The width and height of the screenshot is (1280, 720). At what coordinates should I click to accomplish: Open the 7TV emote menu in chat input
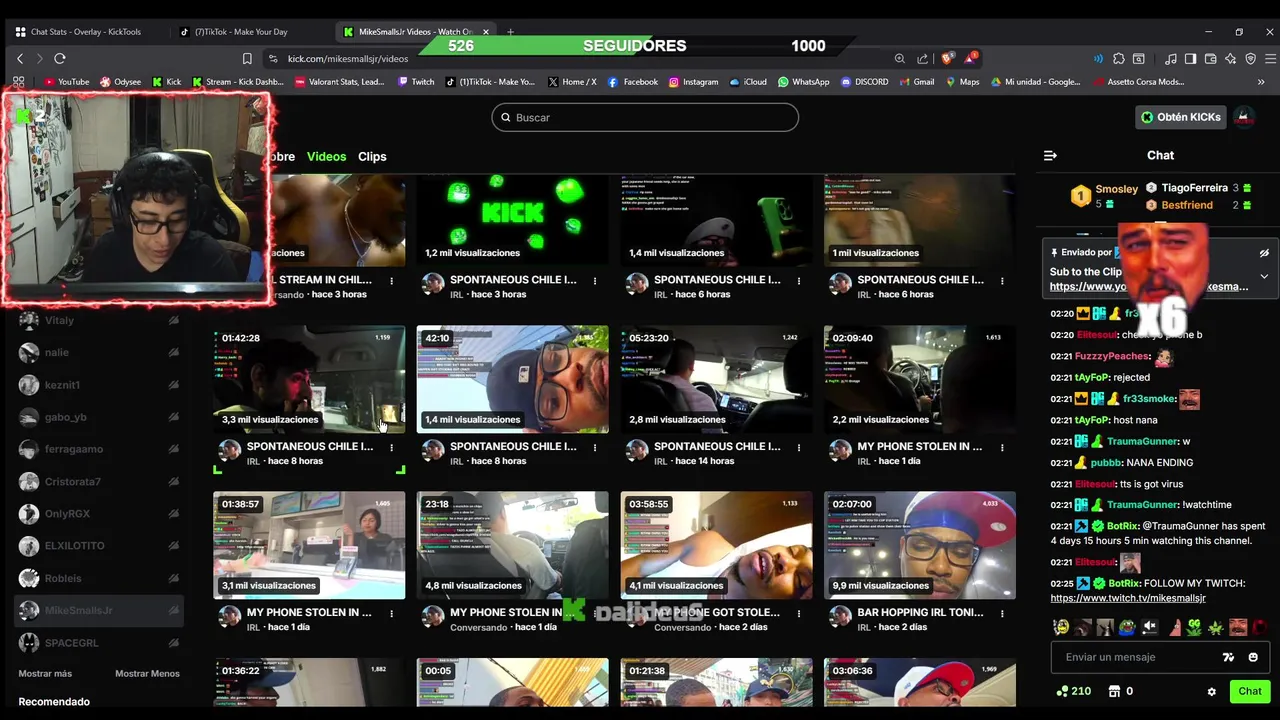1229,657
